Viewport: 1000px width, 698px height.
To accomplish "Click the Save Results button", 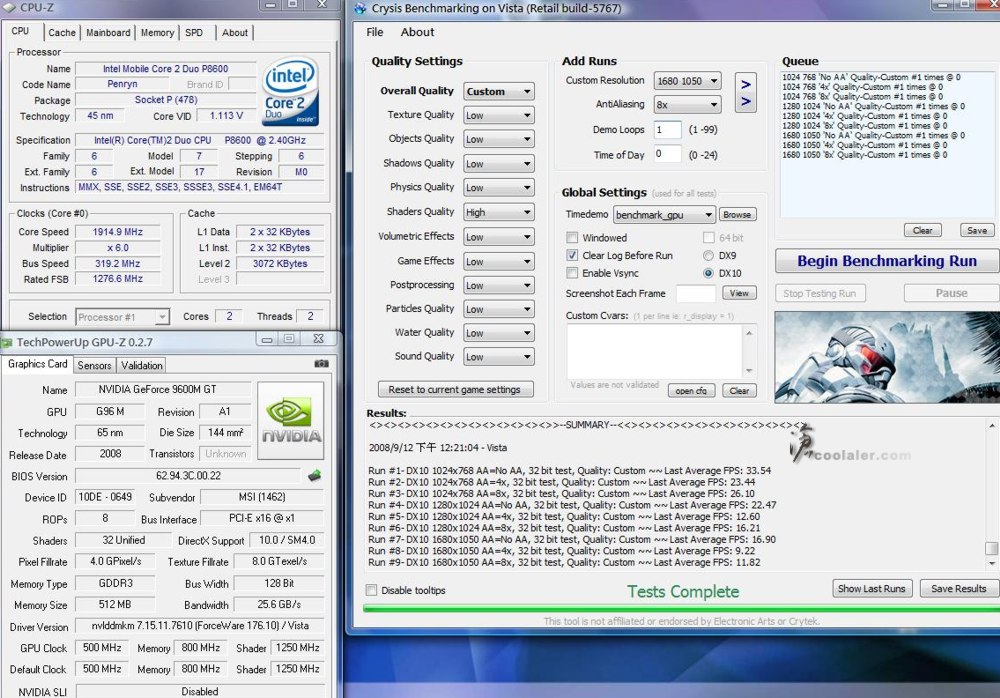I will pyautogui.click(x=959, y=588).
